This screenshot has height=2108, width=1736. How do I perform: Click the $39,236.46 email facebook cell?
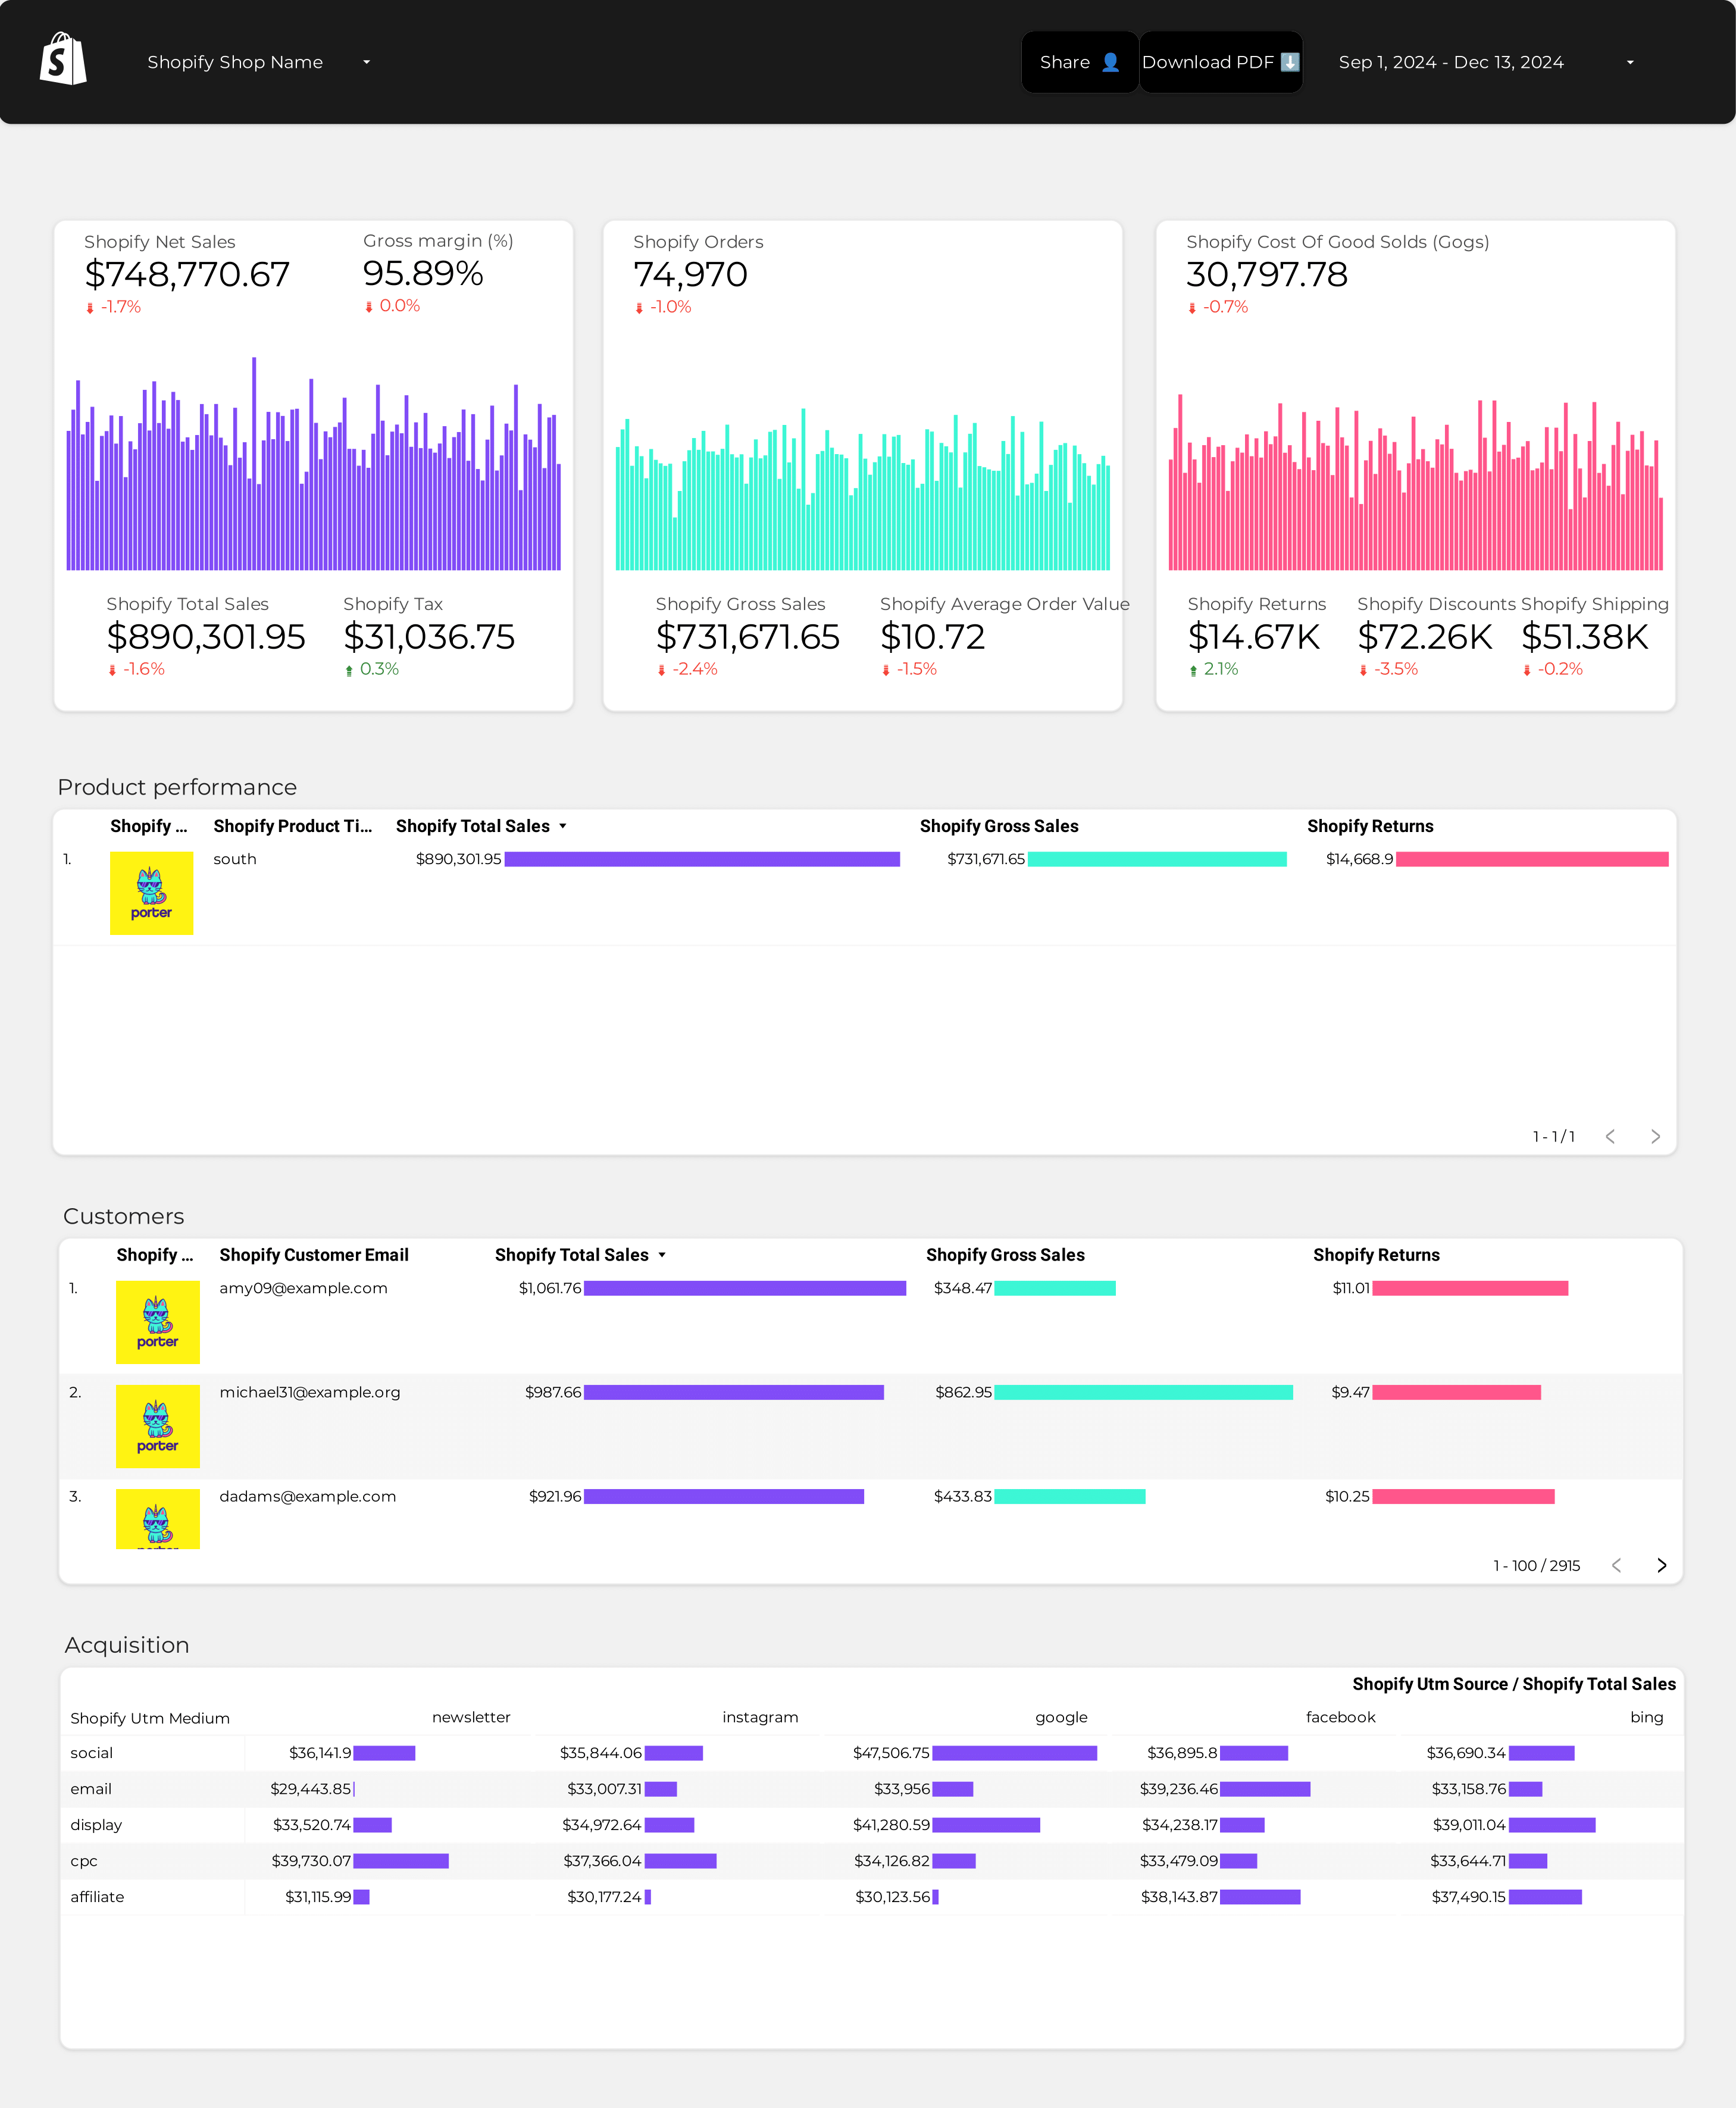[x=1179, y=1789]
